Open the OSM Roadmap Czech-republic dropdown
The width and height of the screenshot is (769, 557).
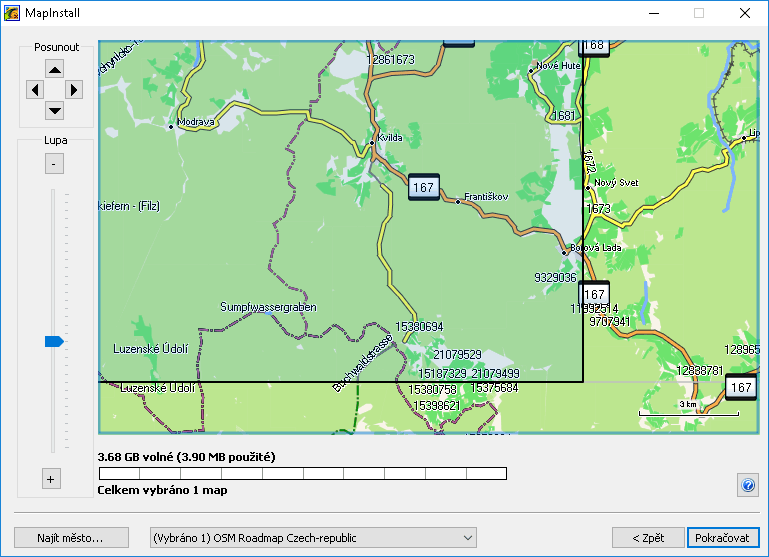313,538
